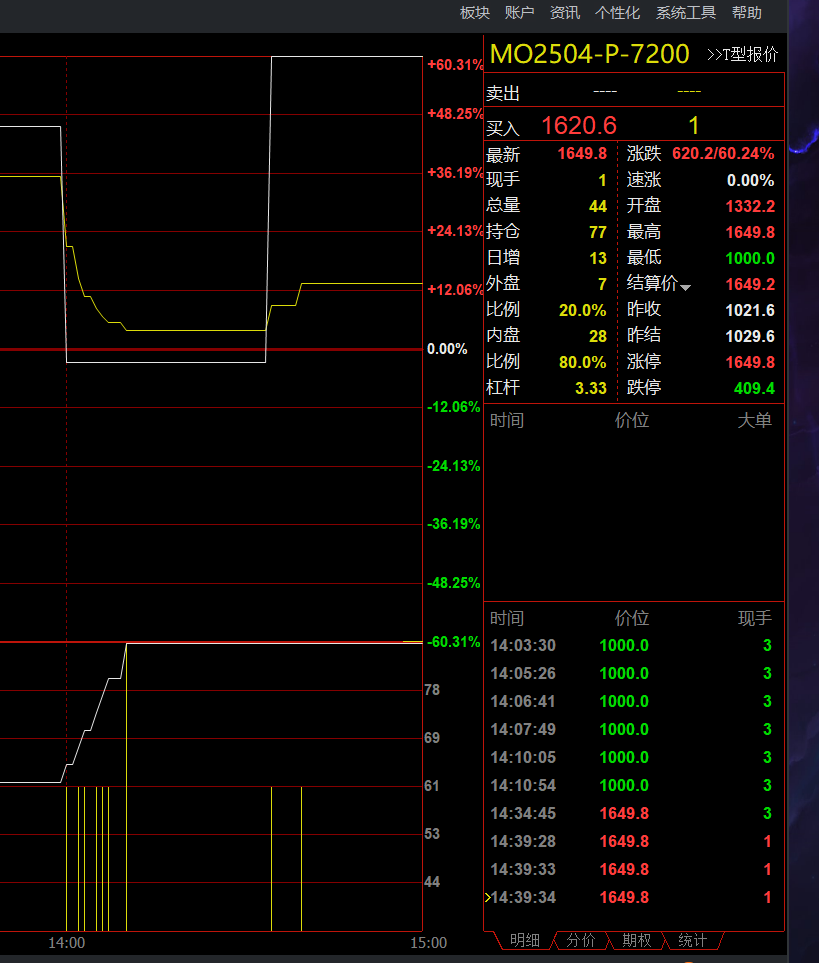
Task: Click the 大单 column header
Action: pos(754,420)
